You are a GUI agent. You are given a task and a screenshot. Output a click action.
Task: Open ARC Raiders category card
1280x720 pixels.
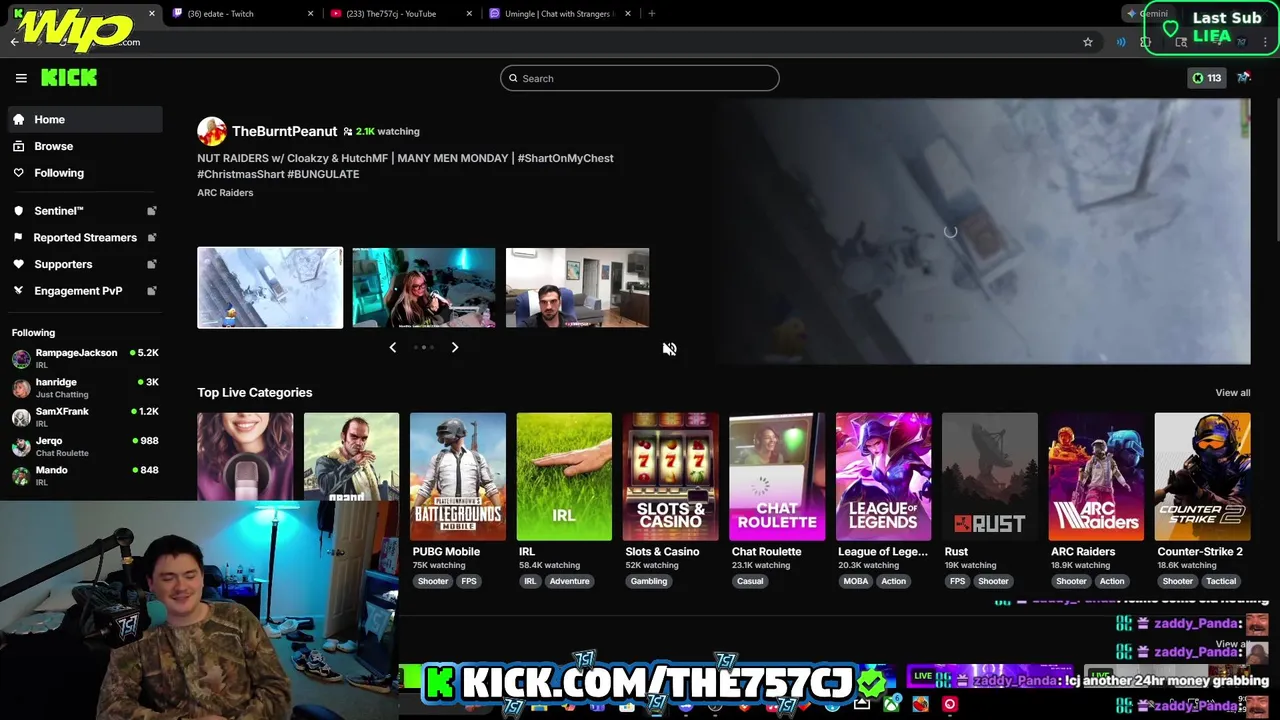pyautogui.click(x=1096, y=477)
